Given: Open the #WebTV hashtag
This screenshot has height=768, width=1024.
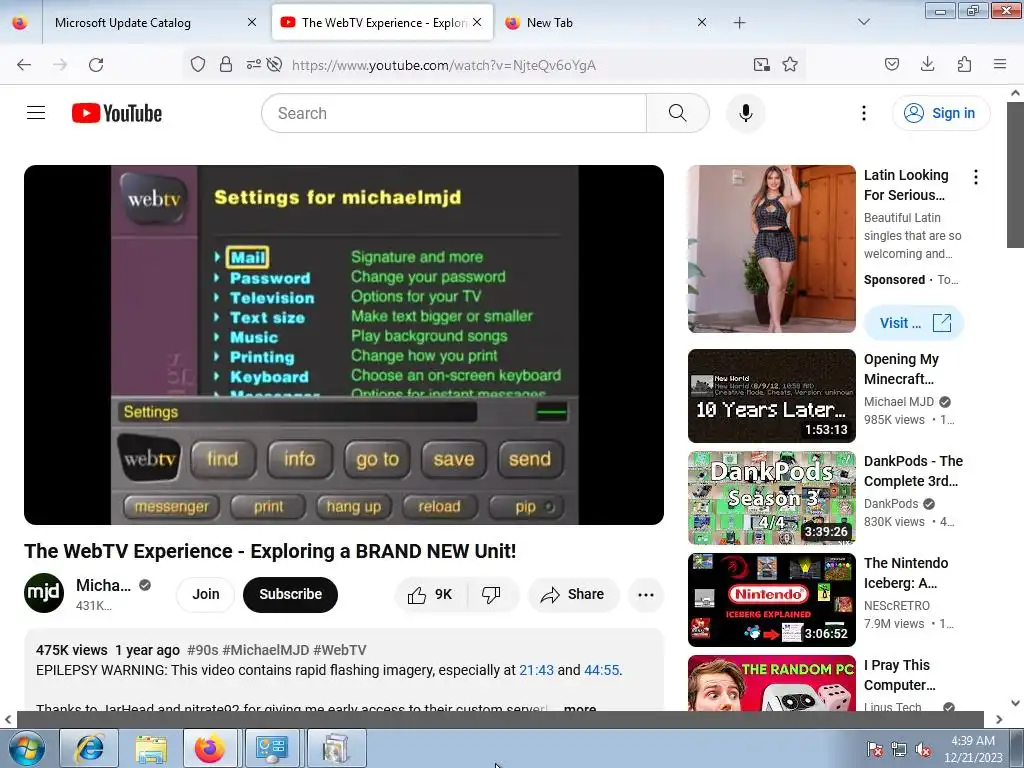Looking at the screenshot, I should pos(340,650).
